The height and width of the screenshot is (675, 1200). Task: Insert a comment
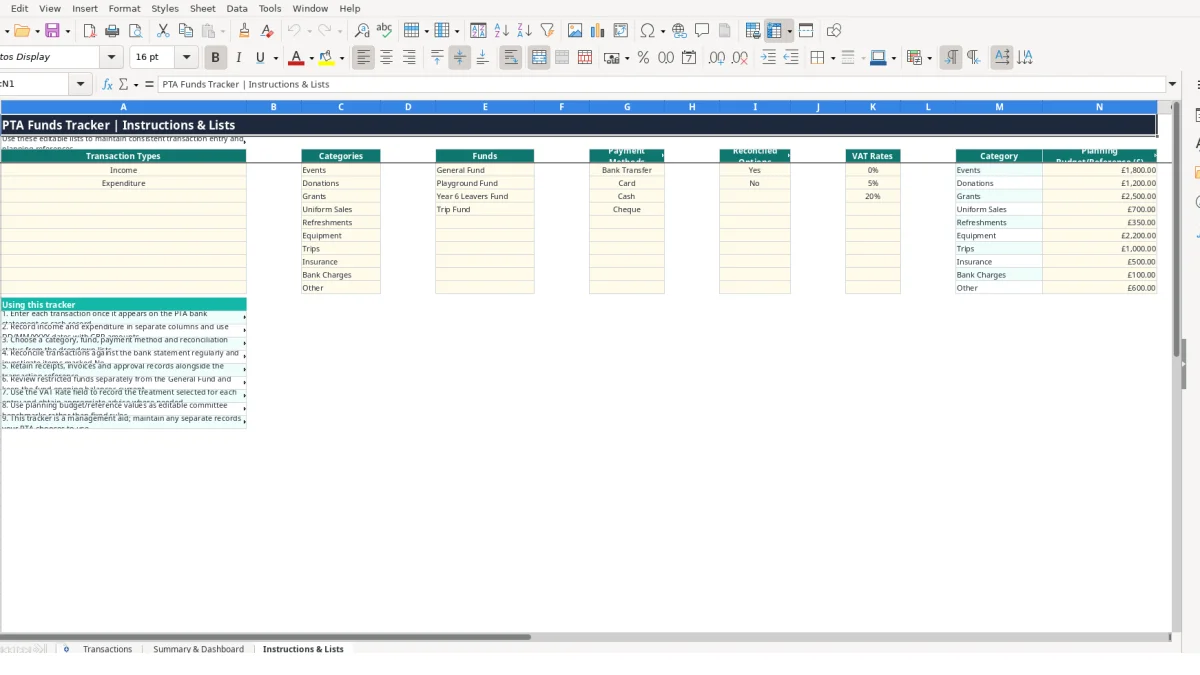(x=702, y=31)
